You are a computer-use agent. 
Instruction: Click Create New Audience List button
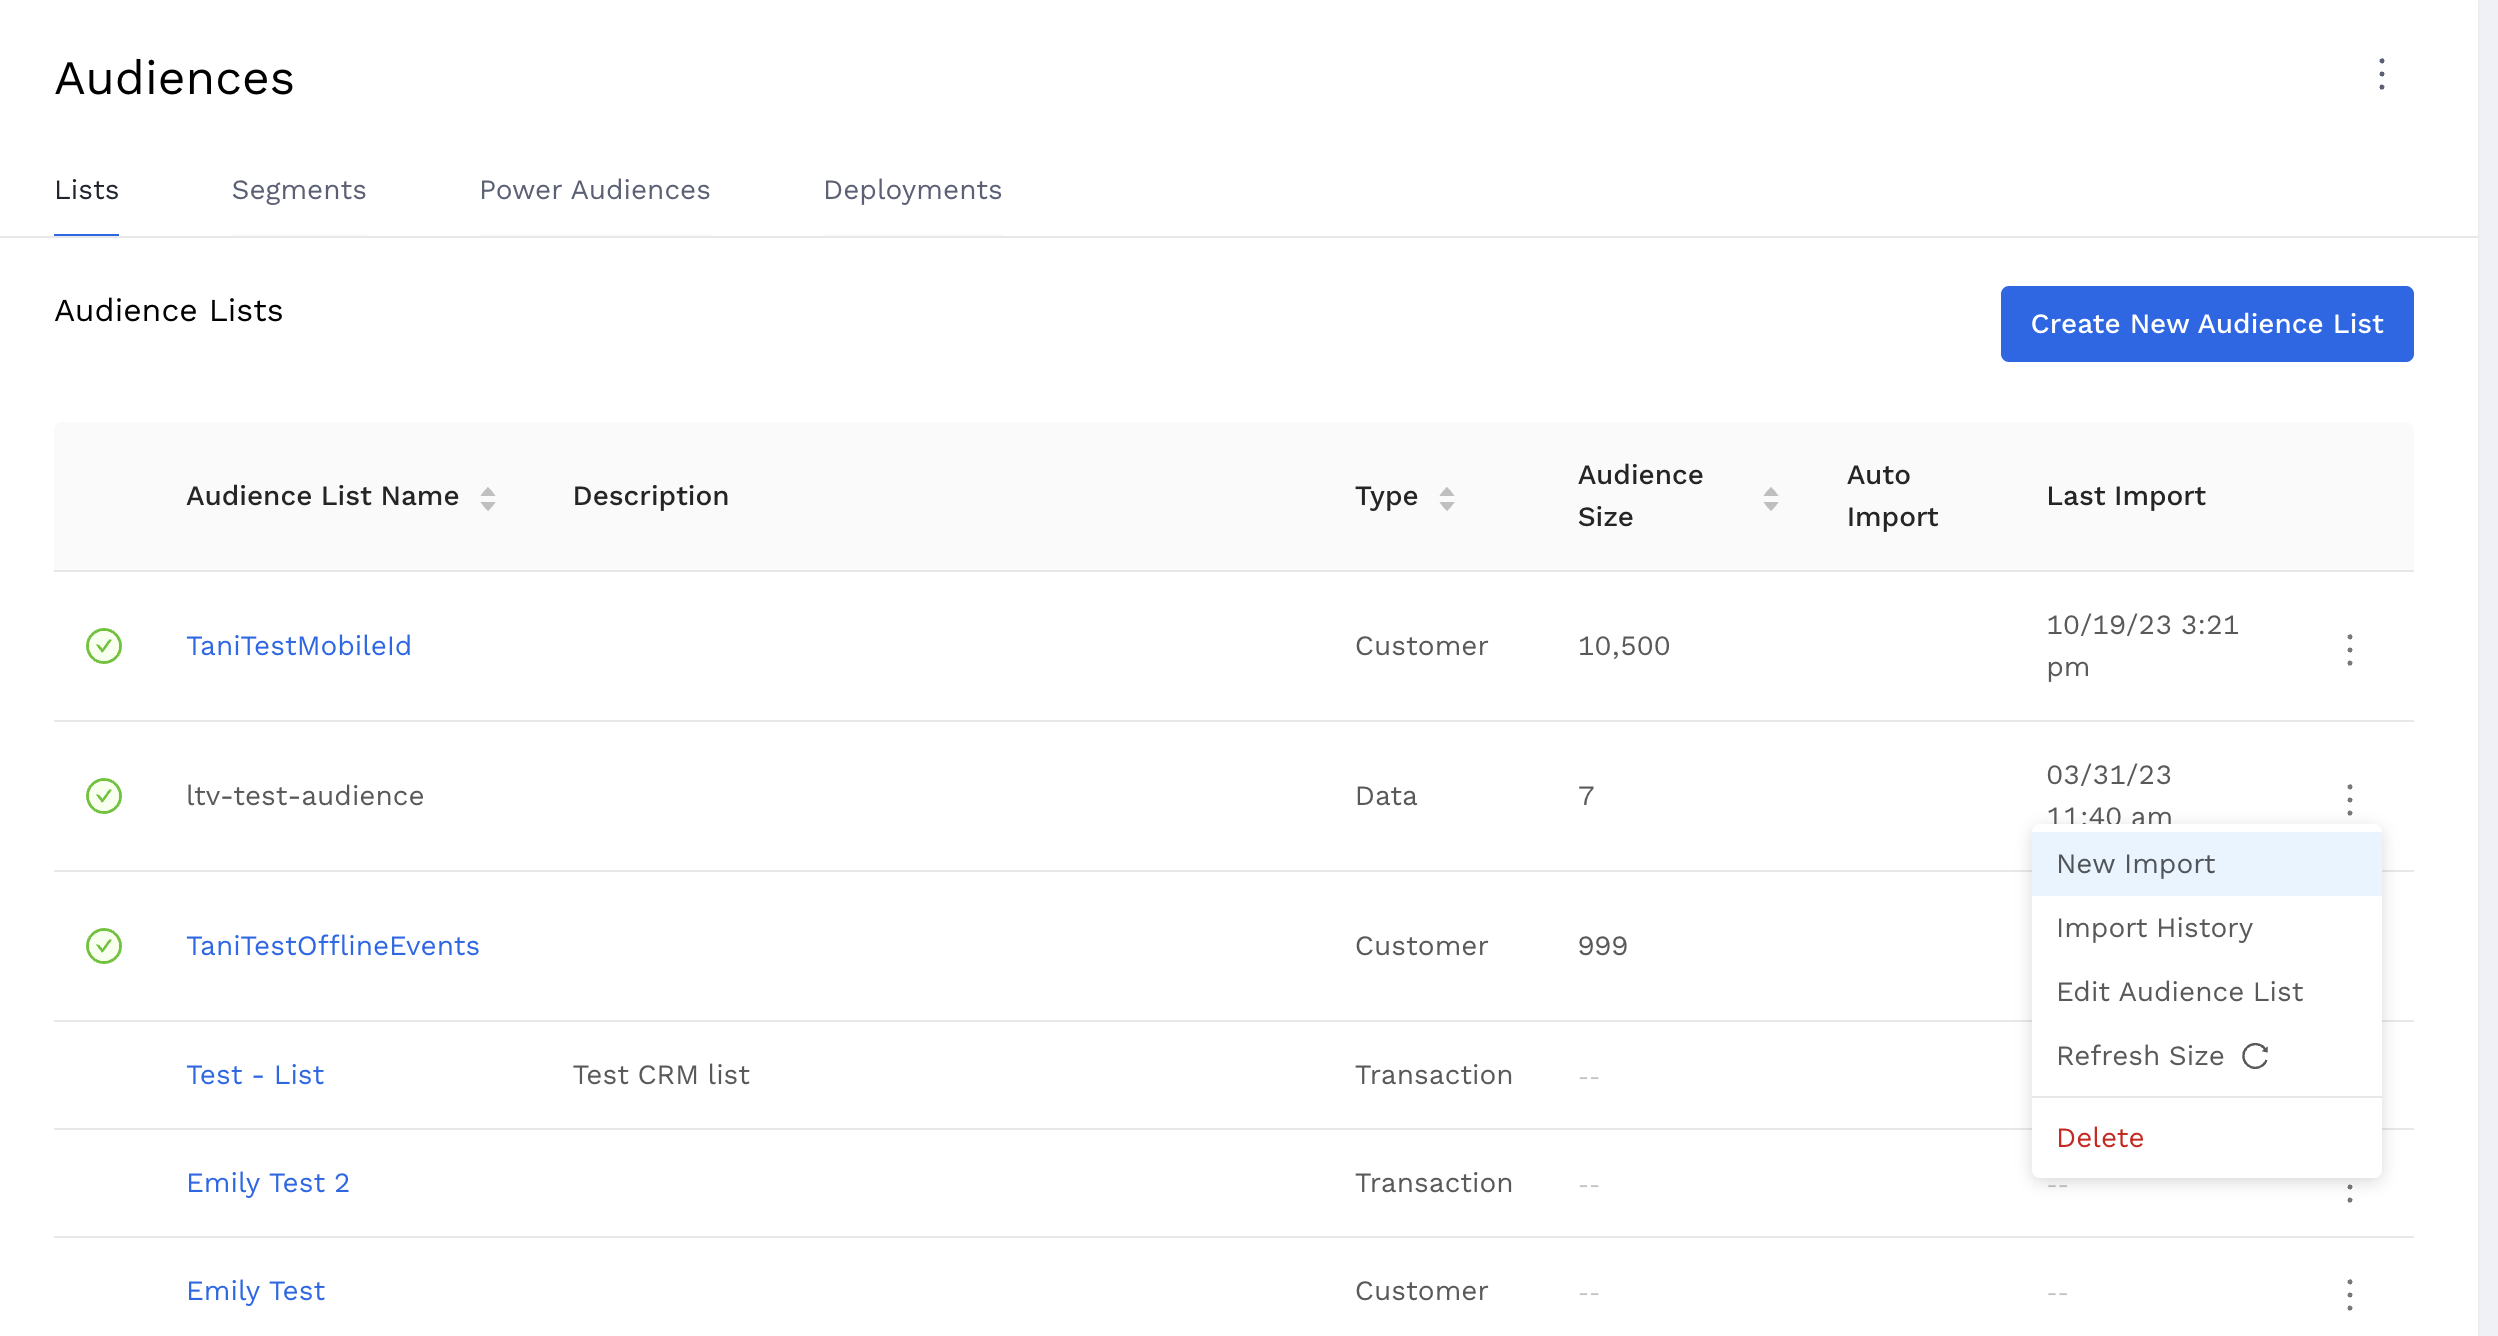pos(2206,324)
